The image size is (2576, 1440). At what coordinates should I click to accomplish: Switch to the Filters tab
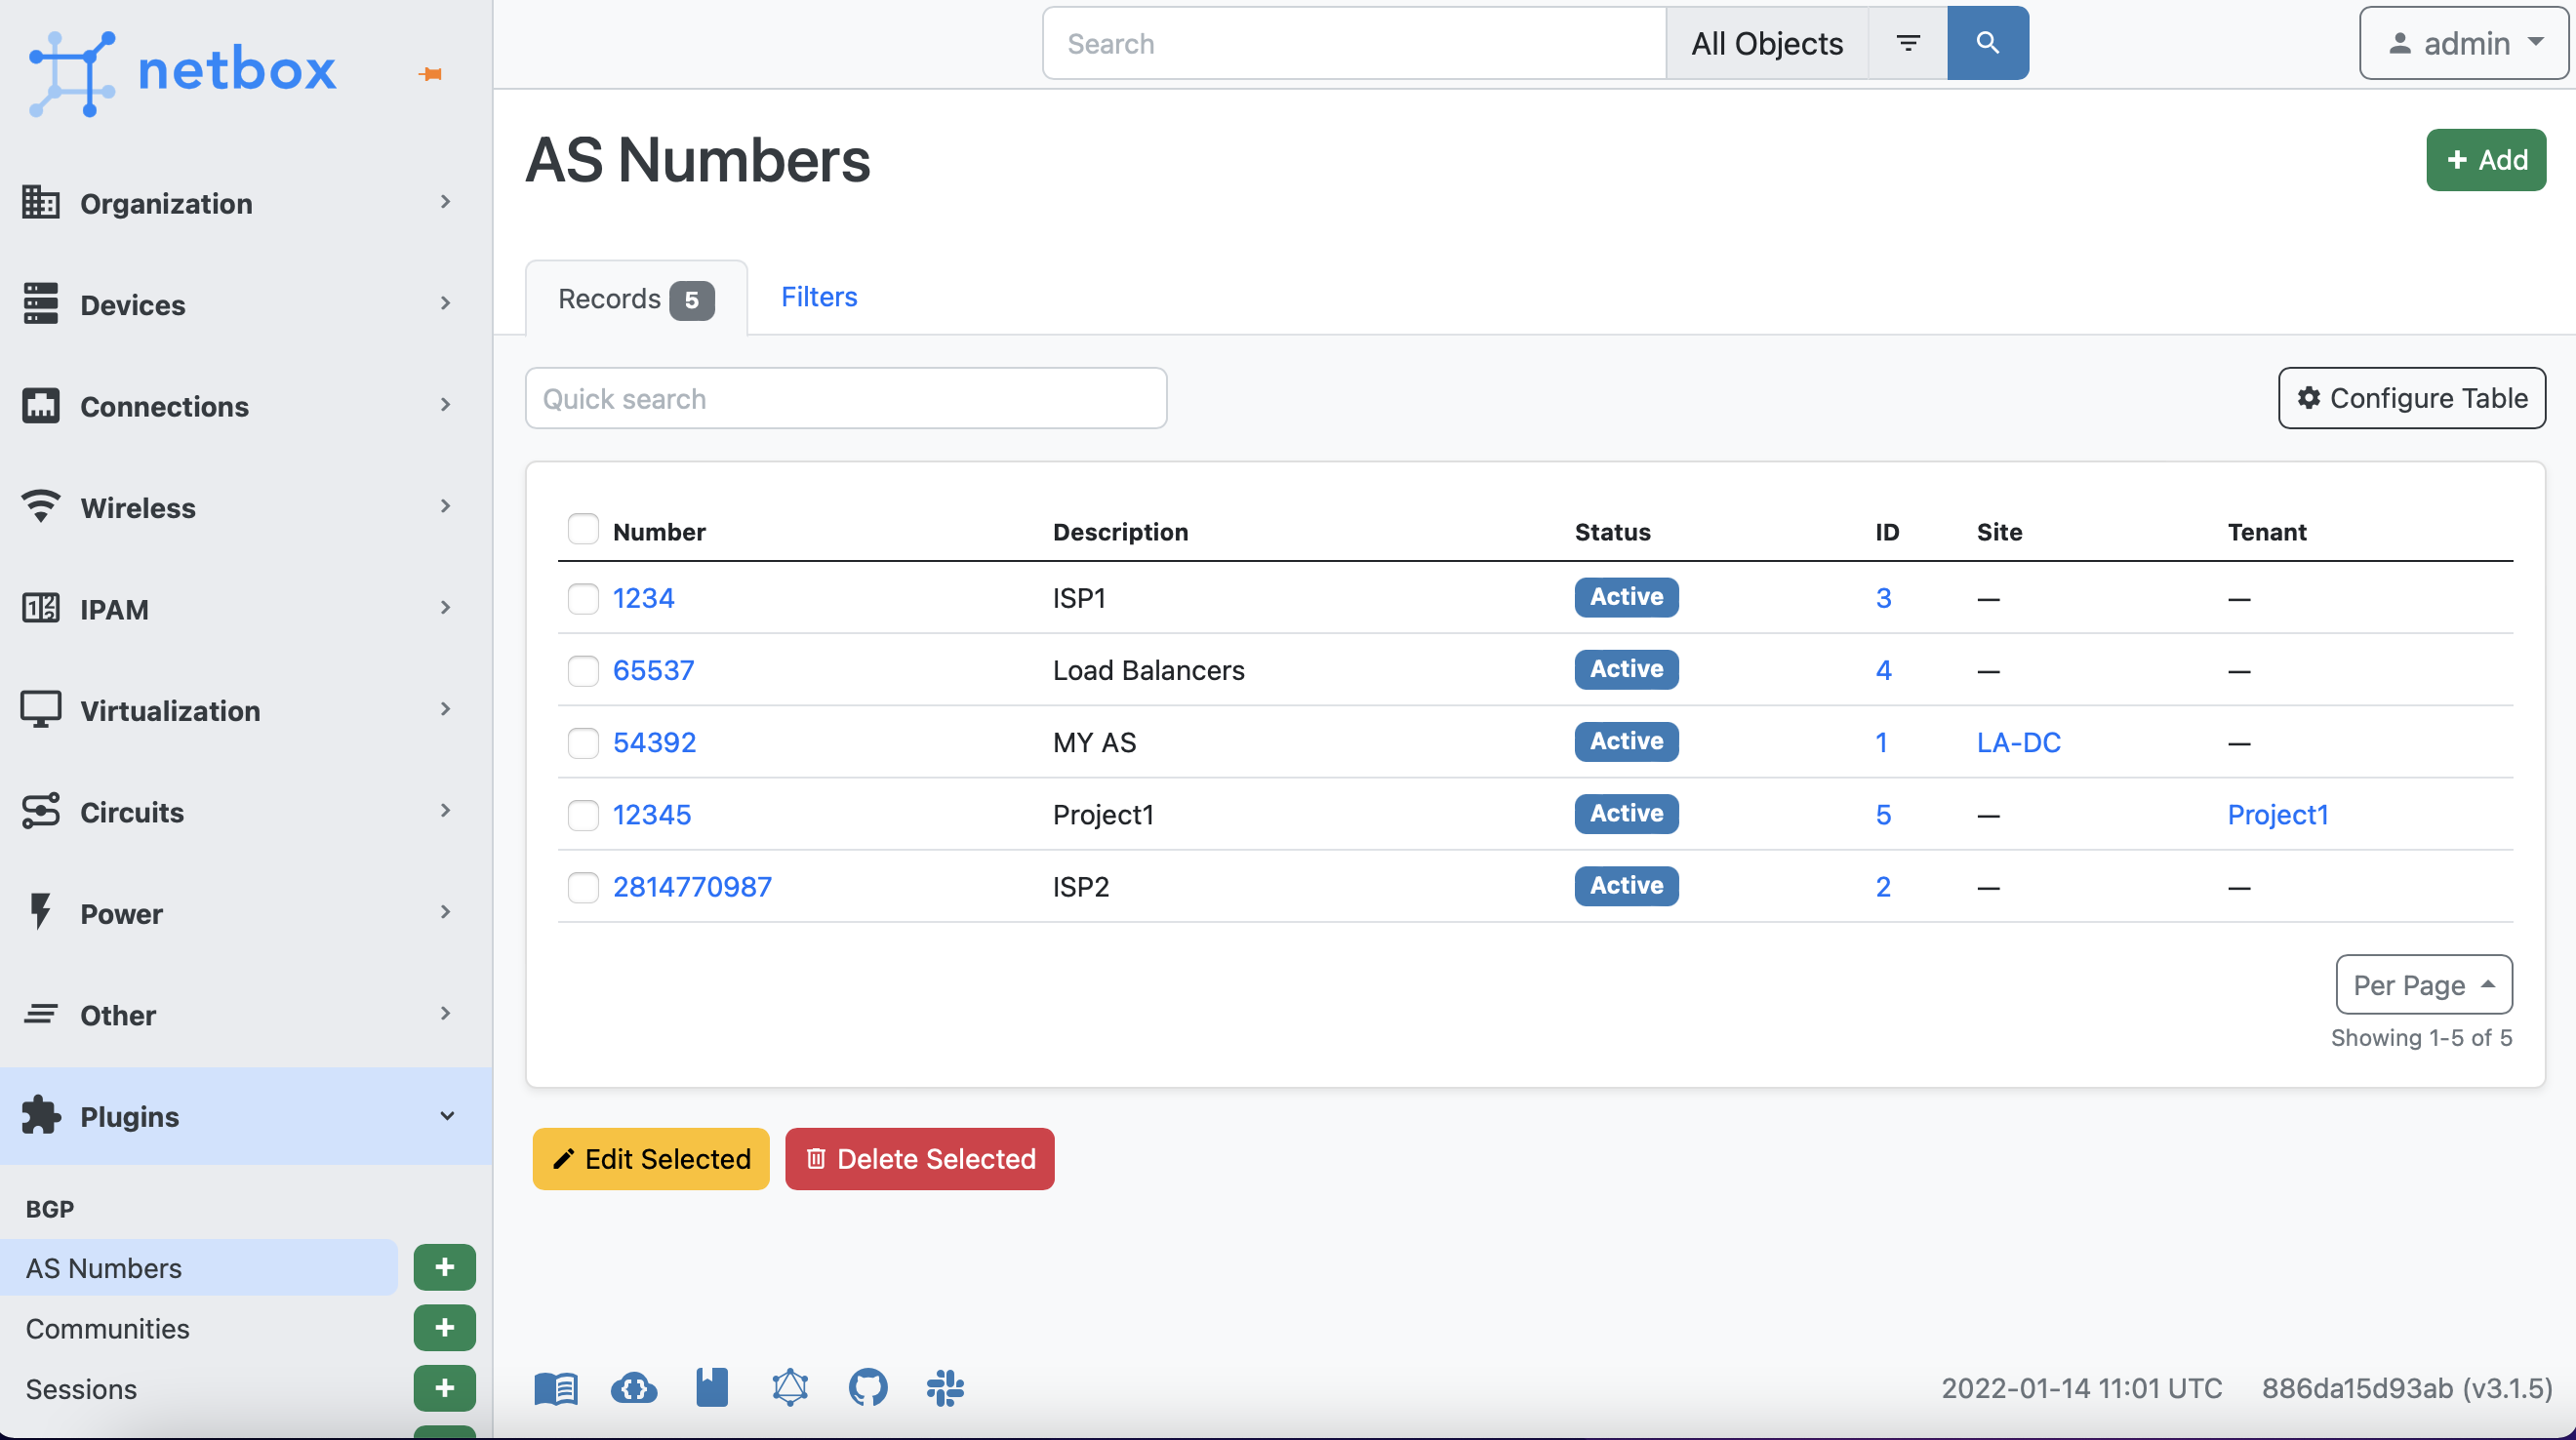(x=819, y=297)
